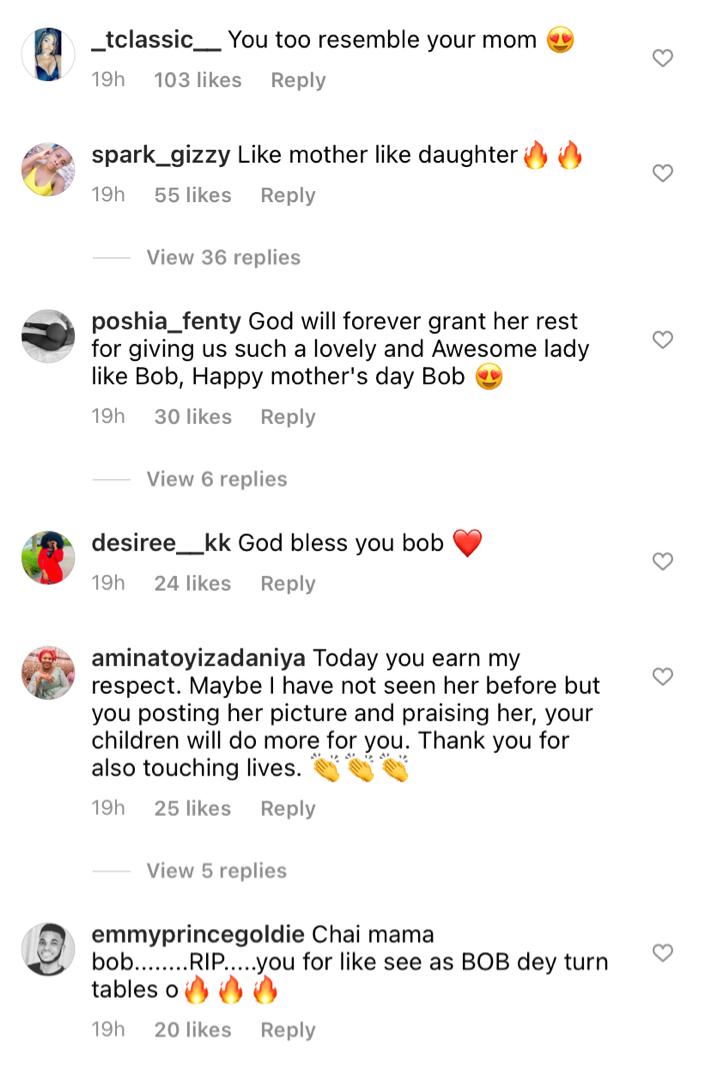This screenshot has width=711, height=1080.
Task: Reply to desiree__kk's comment
Action: (288, 584)
